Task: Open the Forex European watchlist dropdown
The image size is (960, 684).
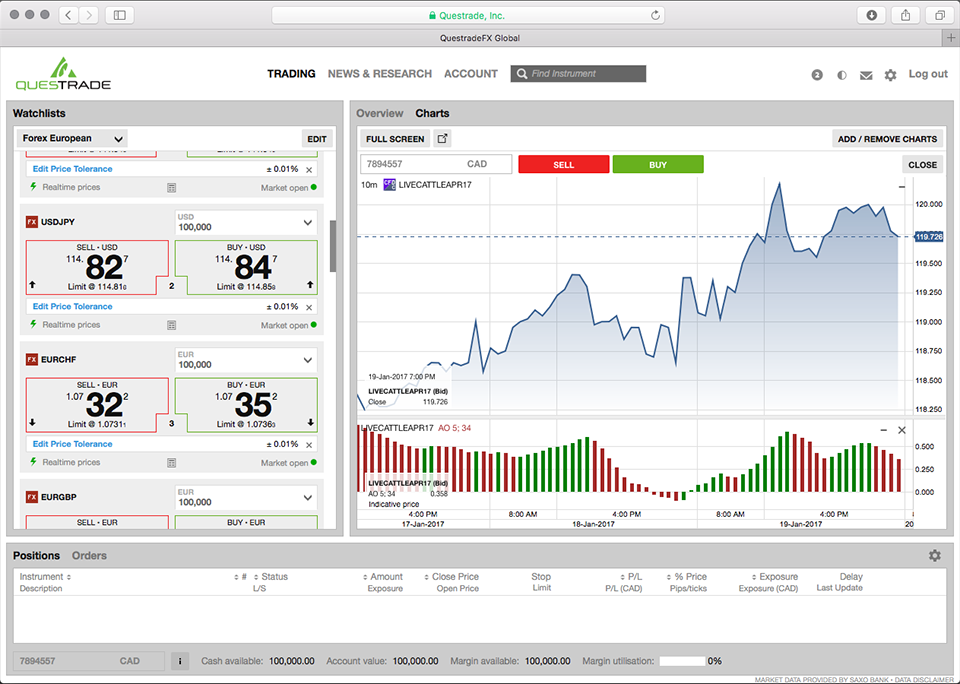Action: pyautogui.click(x=73, y=138)
